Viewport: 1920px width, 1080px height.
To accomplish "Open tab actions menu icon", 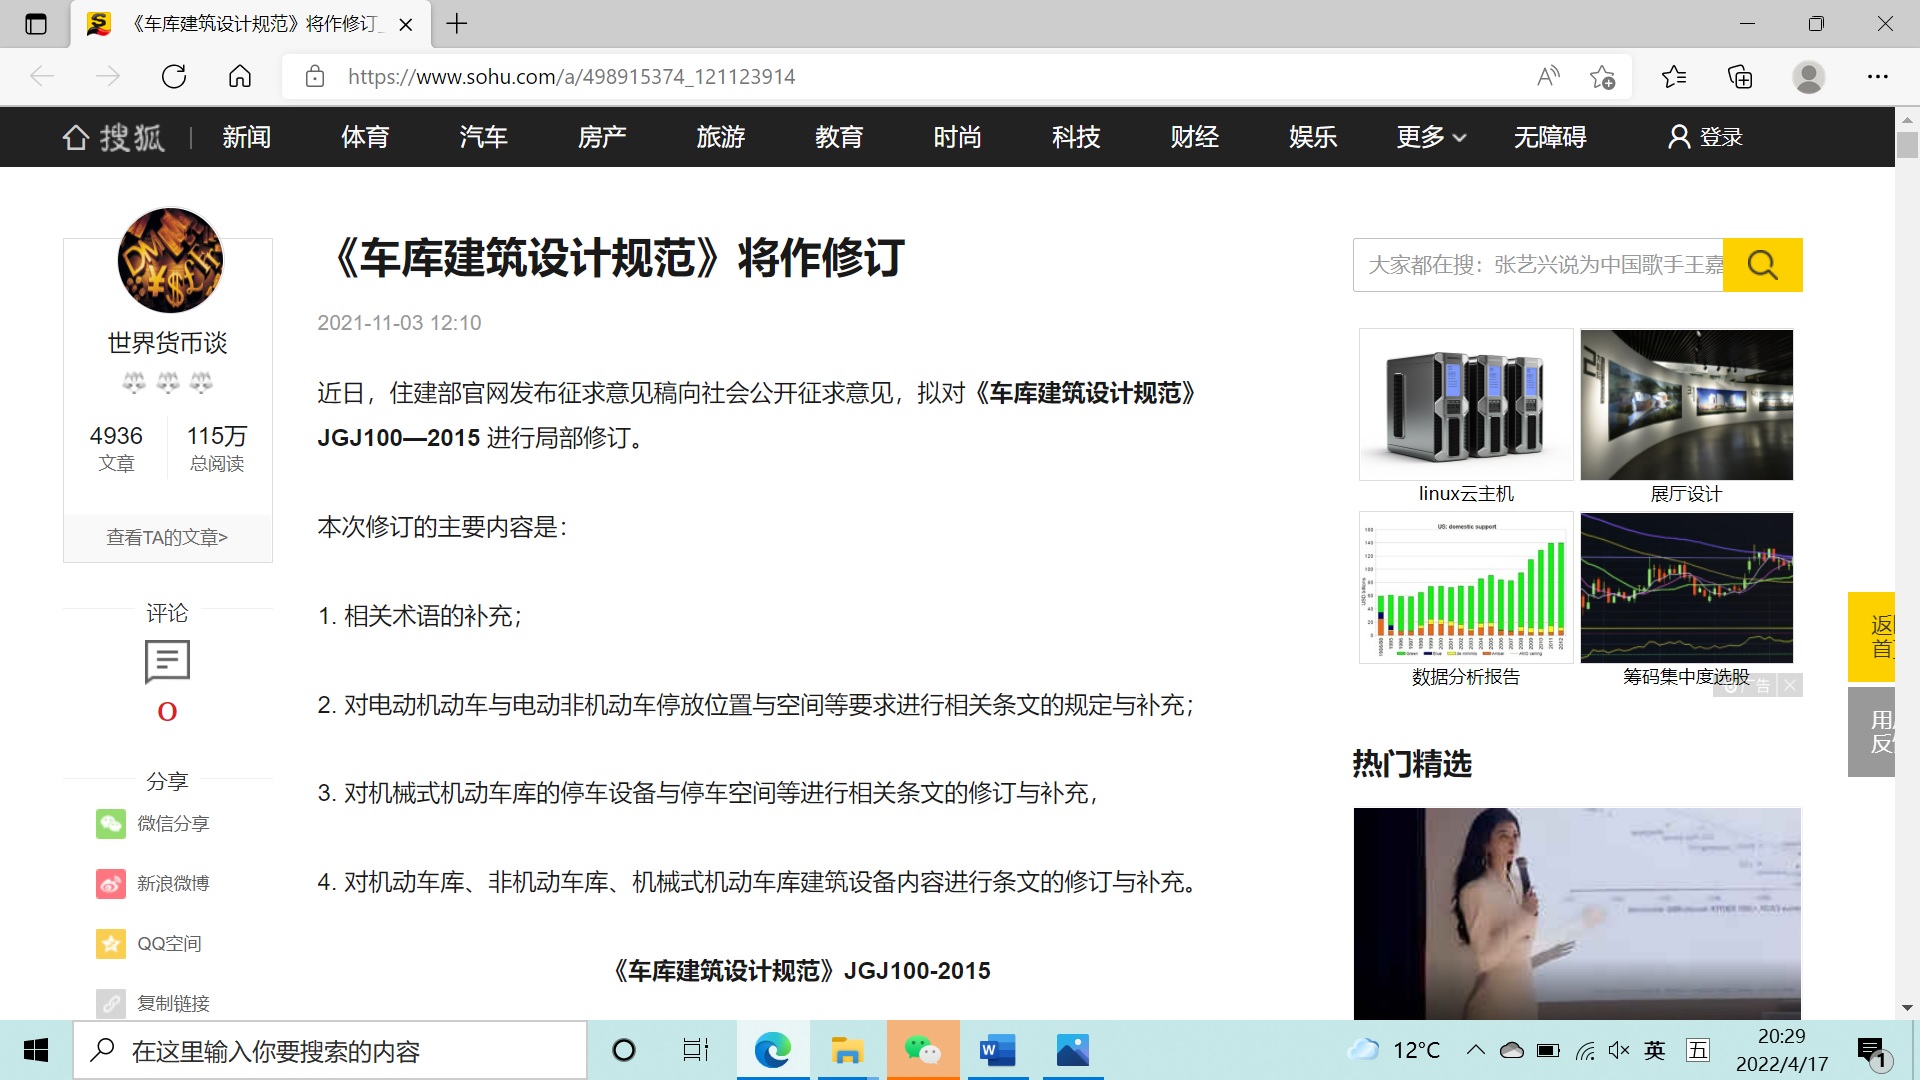I will click(36, 24).
